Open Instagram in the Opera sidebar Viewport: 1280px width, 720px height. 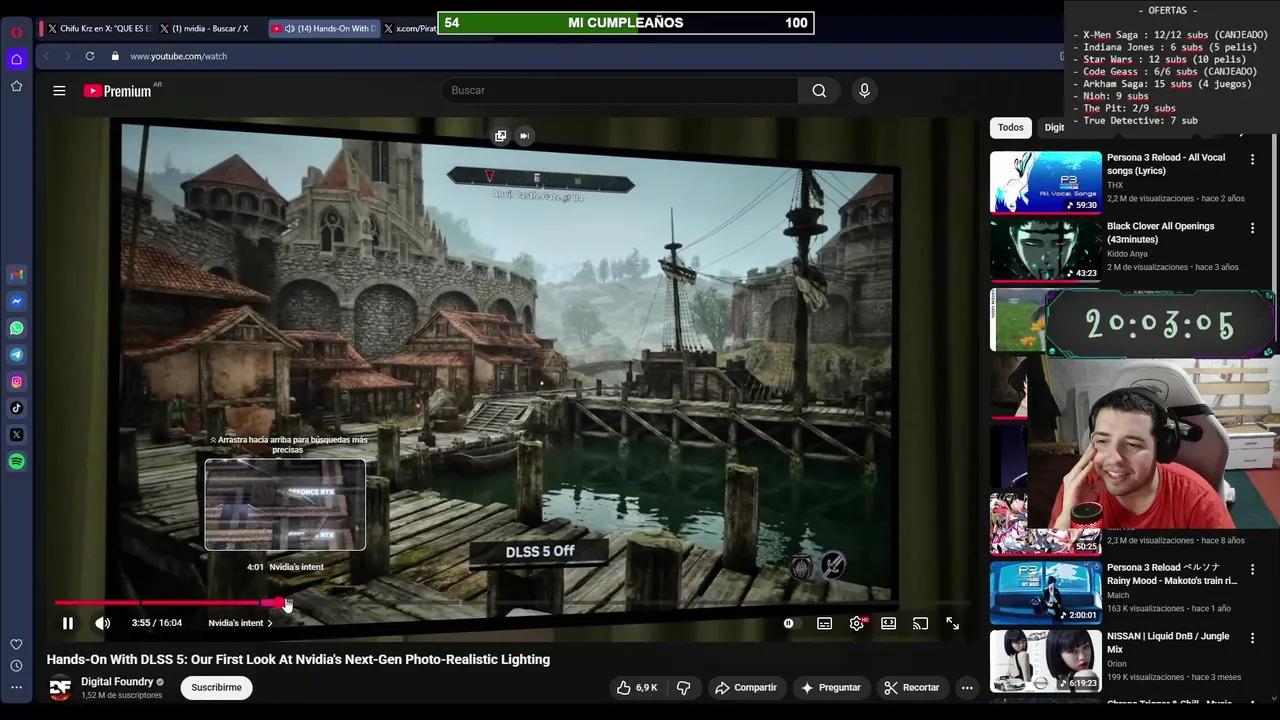[x=16, y=381]
